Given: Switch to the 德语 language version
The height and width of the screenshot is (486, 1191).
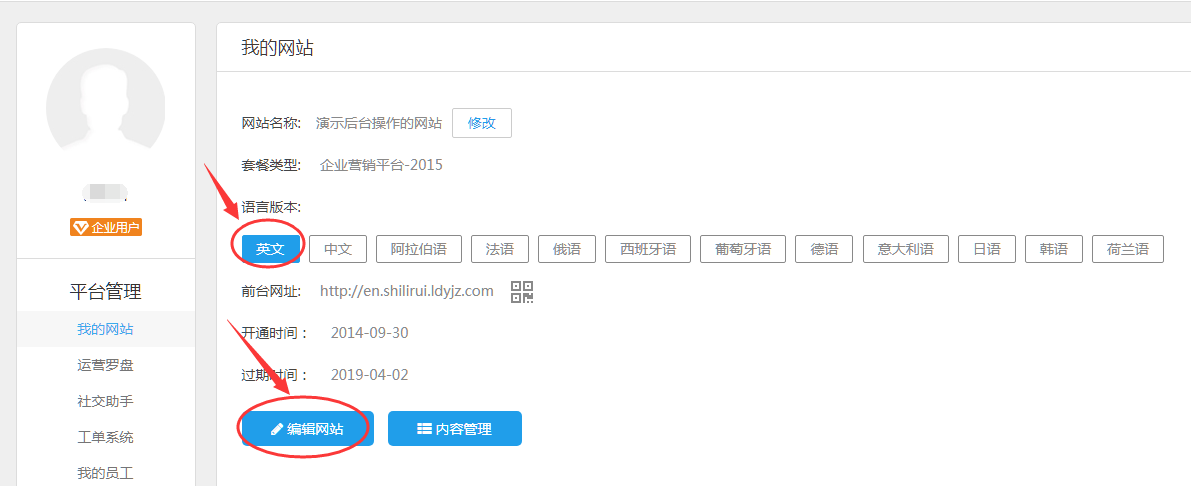Looking at the screenshot, I should [x=824, y=249].
